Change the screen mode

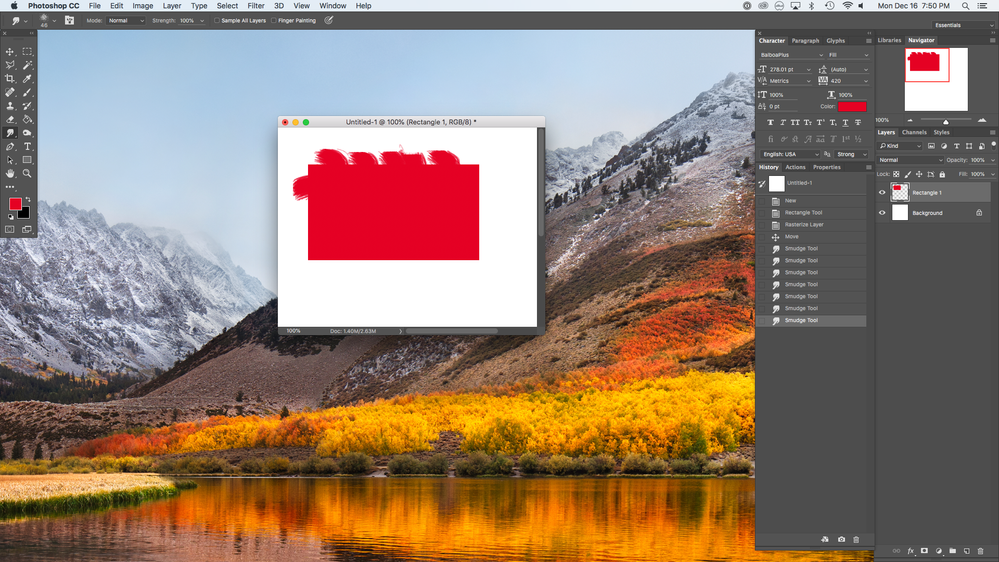[27, 229]
